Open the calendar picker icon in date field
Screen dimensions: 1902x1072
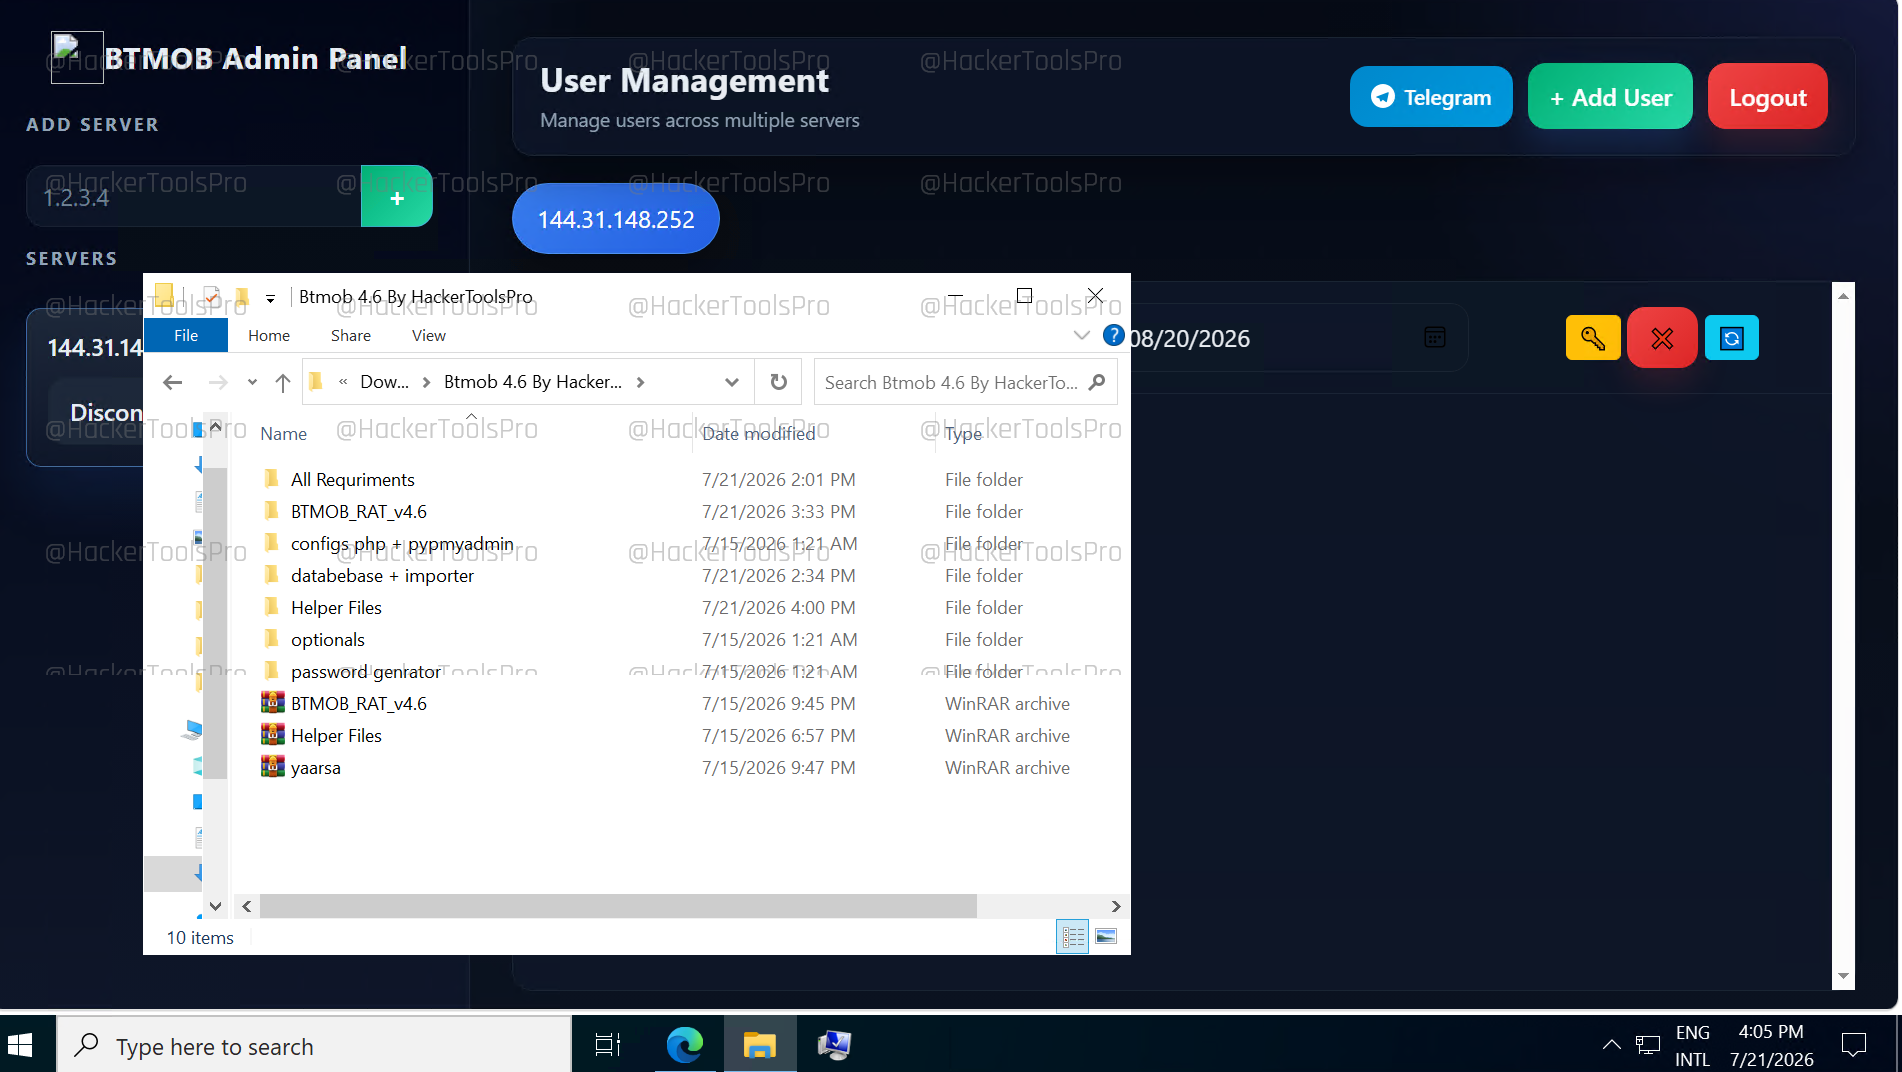coord(1435,338)
